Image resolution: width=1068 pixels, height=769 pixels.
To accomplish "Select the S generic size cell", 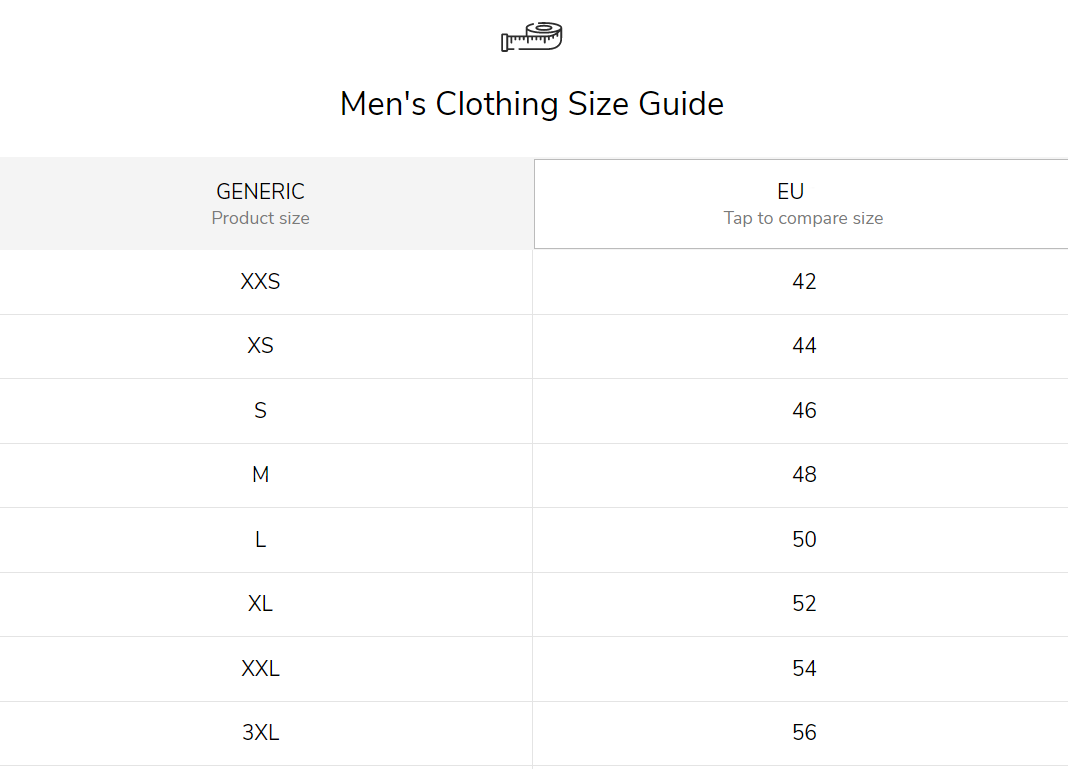I will point(261,411).
